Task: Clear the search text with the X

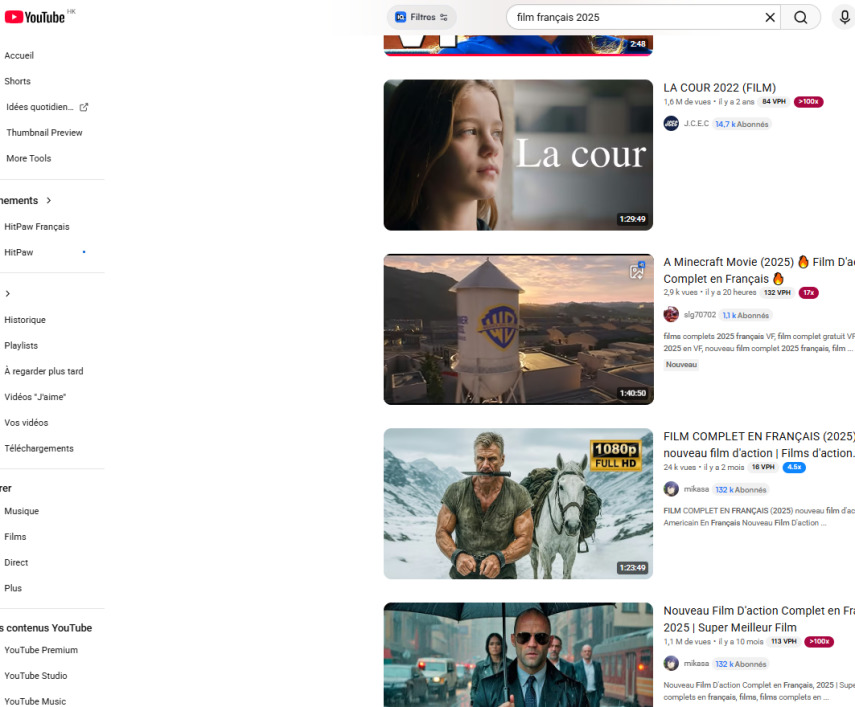Action: point(770,17)
